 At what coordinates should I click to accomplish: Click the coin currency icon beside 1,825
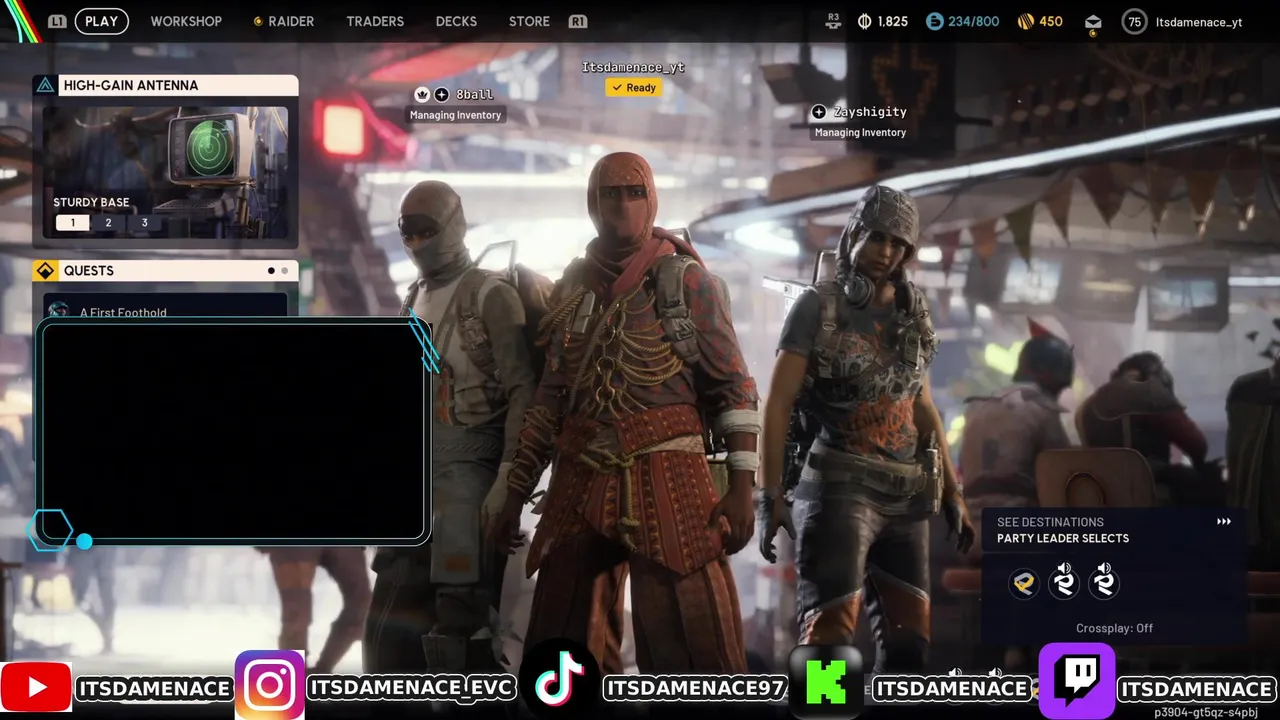click(865, 21)
